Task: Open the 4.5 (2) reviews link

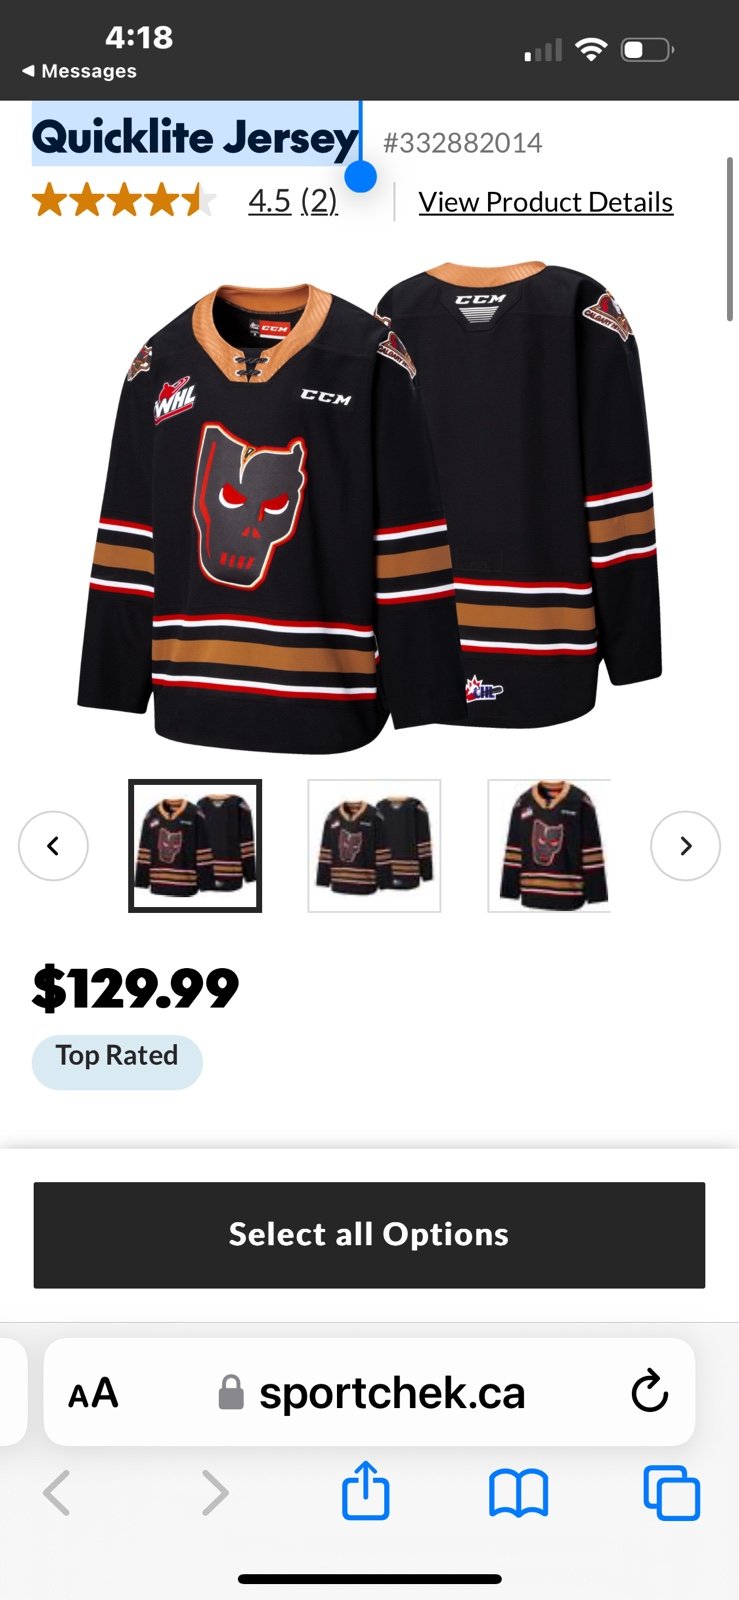Action: pyautogui.click(x=293, y=201)
